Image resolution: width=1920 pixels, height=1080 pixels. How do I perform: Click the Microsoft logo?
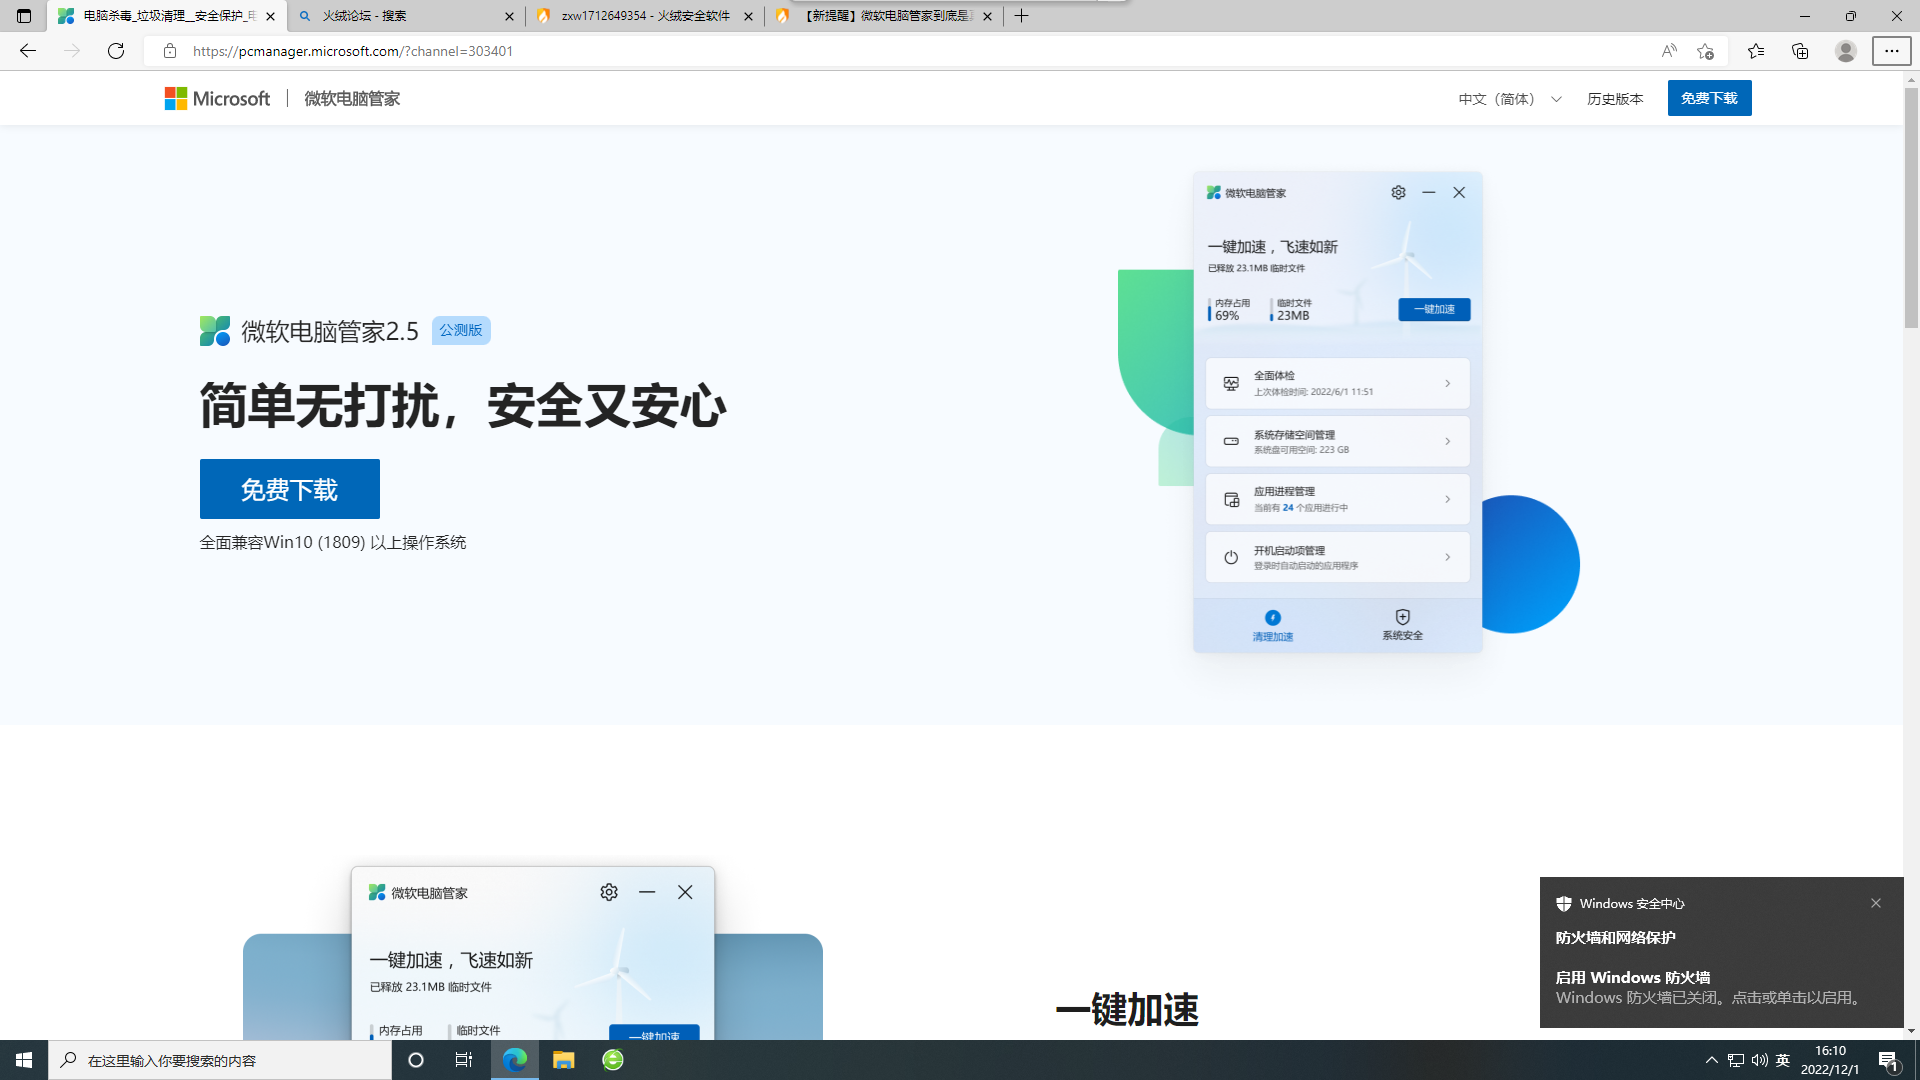coord(217,98)
